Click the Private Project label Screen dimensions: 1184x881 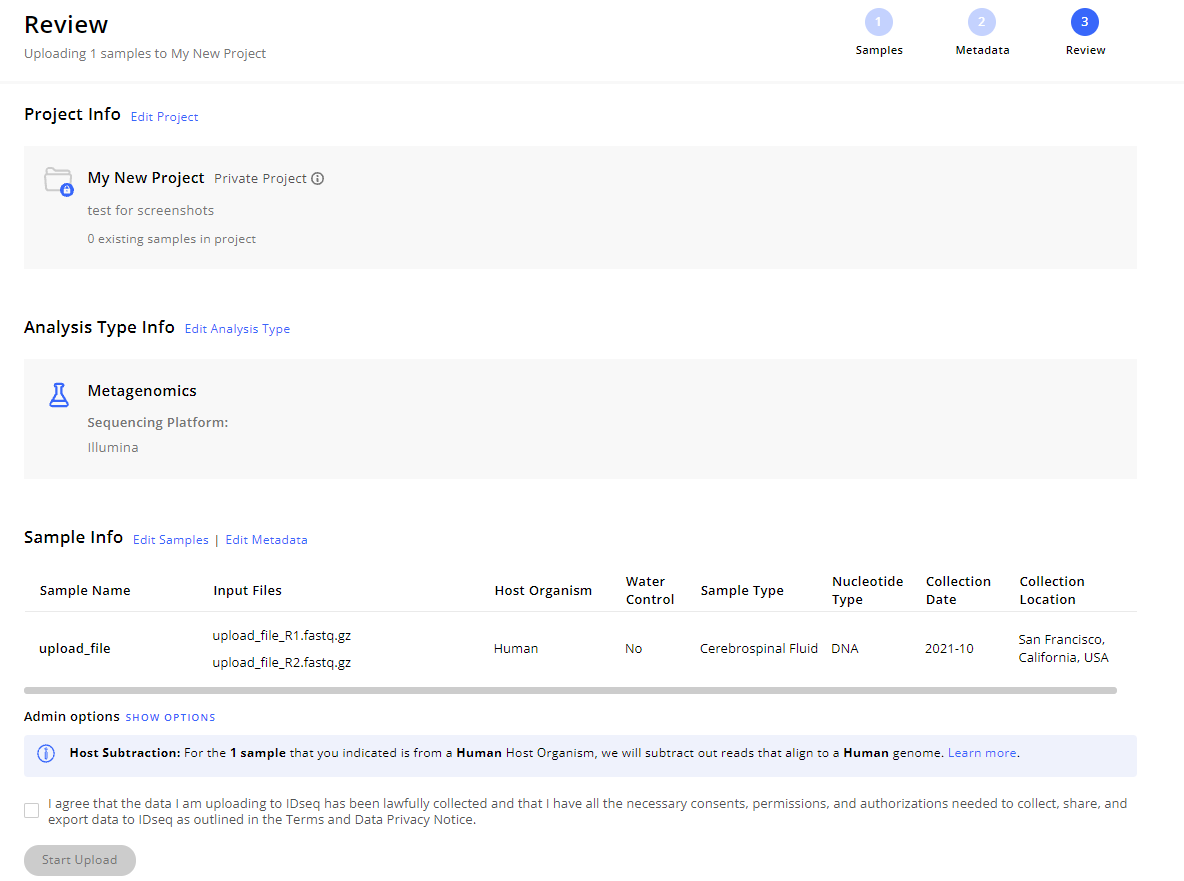coord(261,179)
